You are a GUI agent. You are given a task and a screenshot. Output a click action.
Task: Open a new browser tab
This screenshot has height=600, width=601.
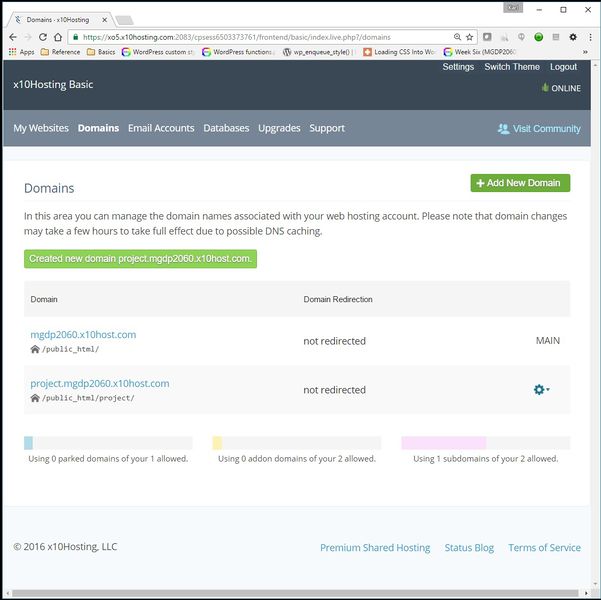coord(124,20)
